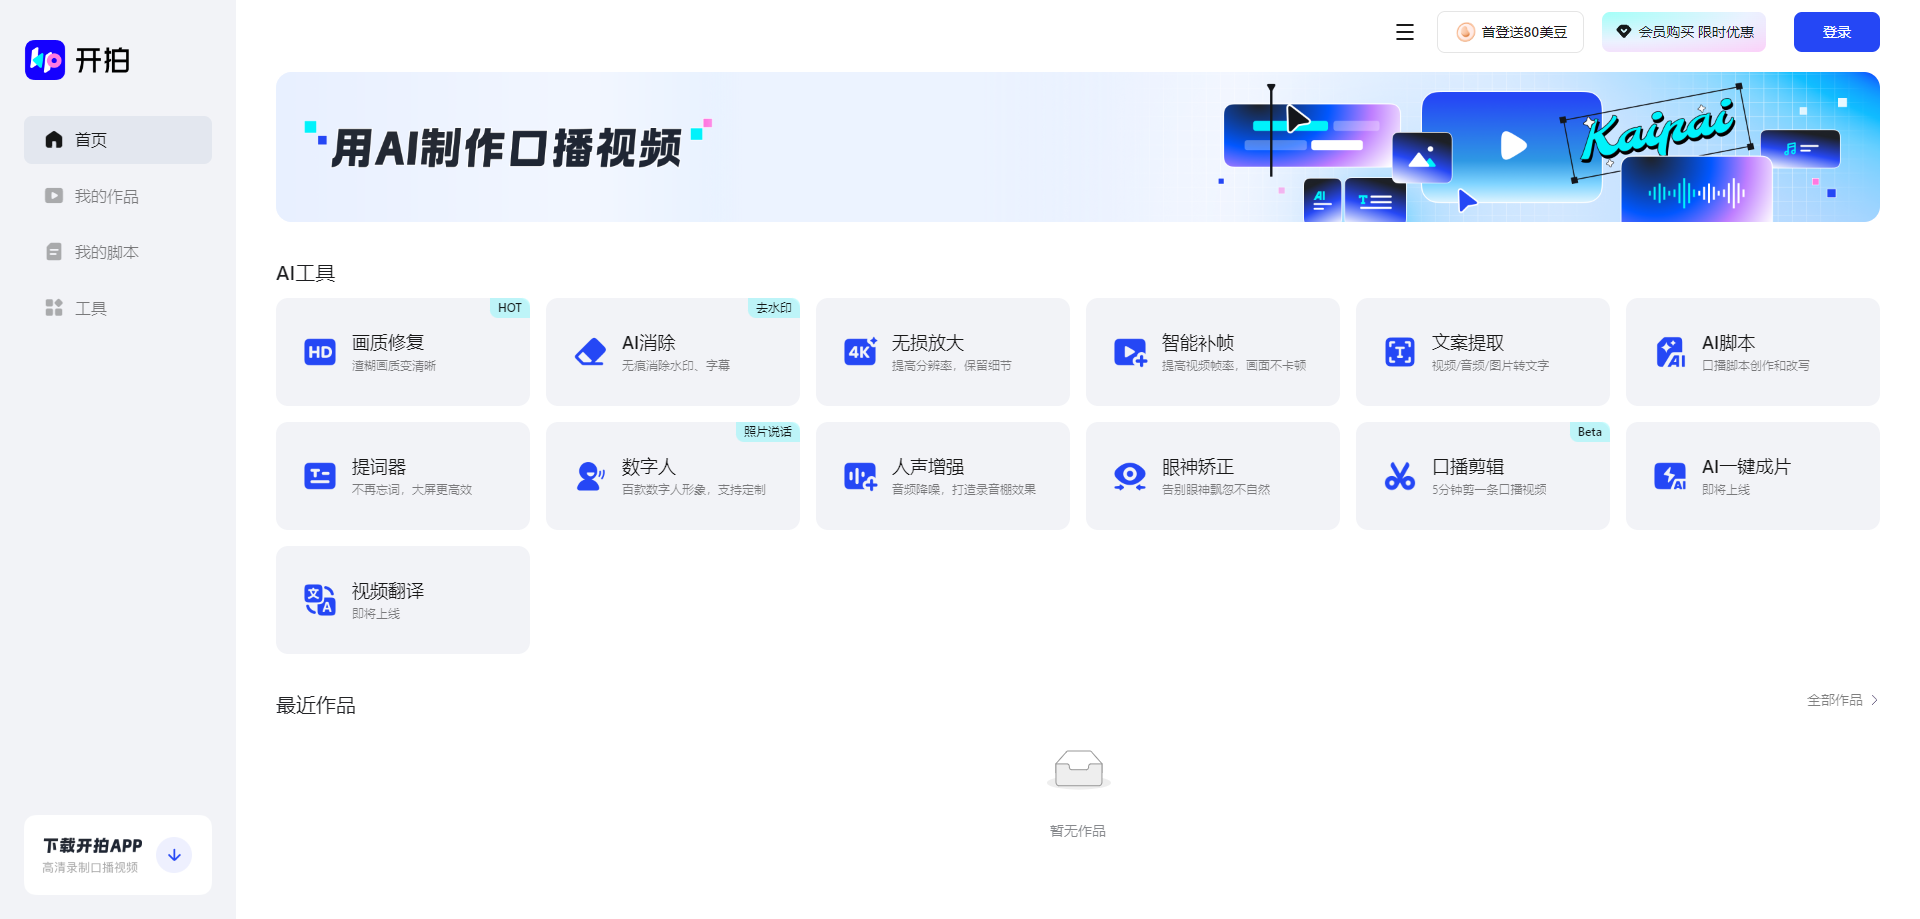Open the 人声增强 voice enhancement tool
1920x919 pixels.
pos(942,475)
